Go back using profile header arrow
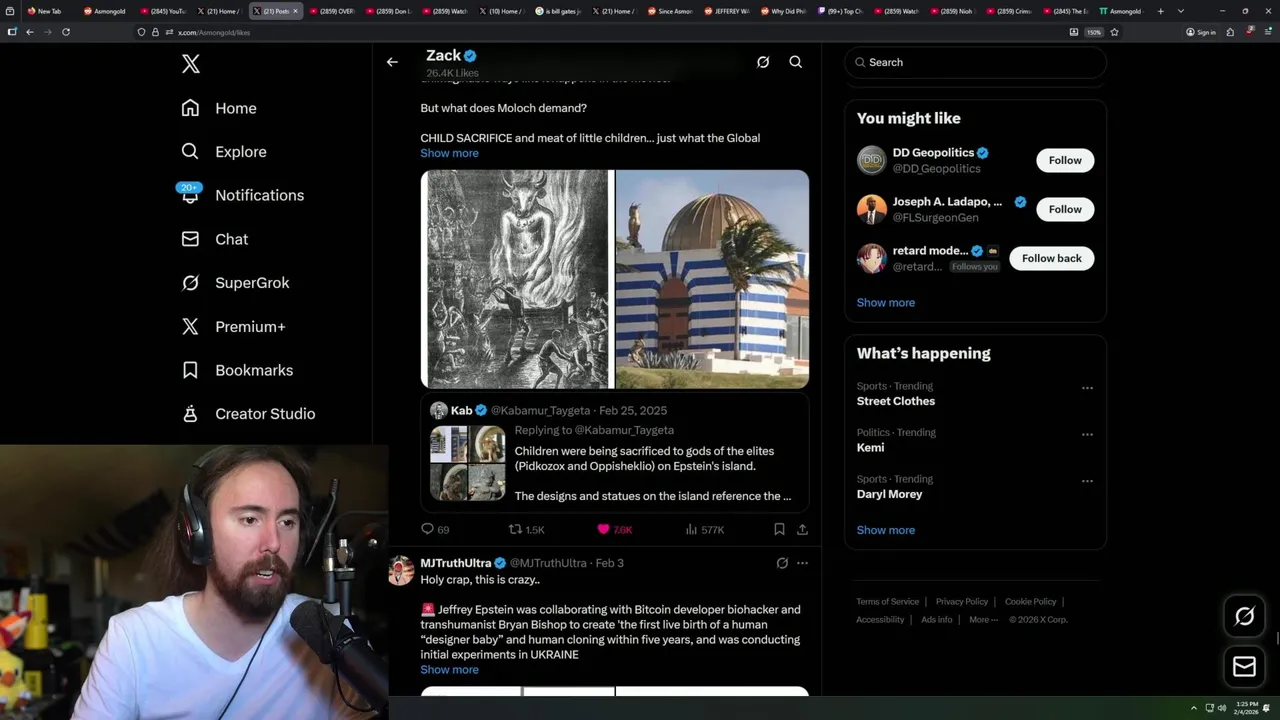 pos(392,62)
